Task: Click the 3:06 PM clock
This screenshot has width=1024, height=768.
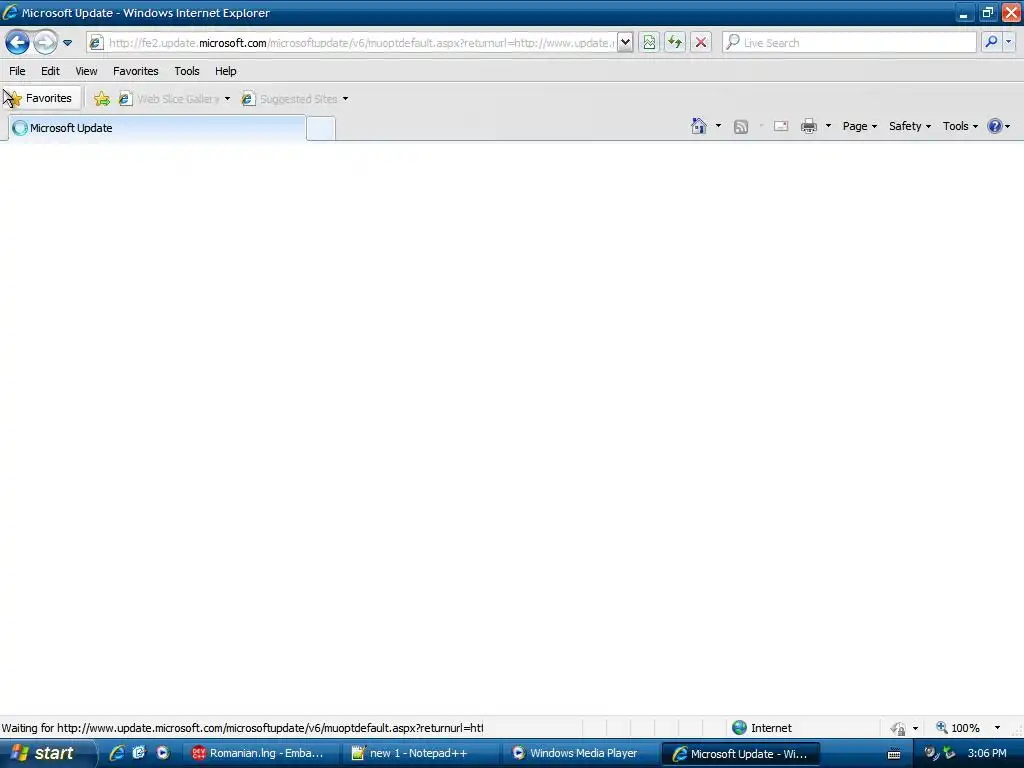Action: click(987, 754)
